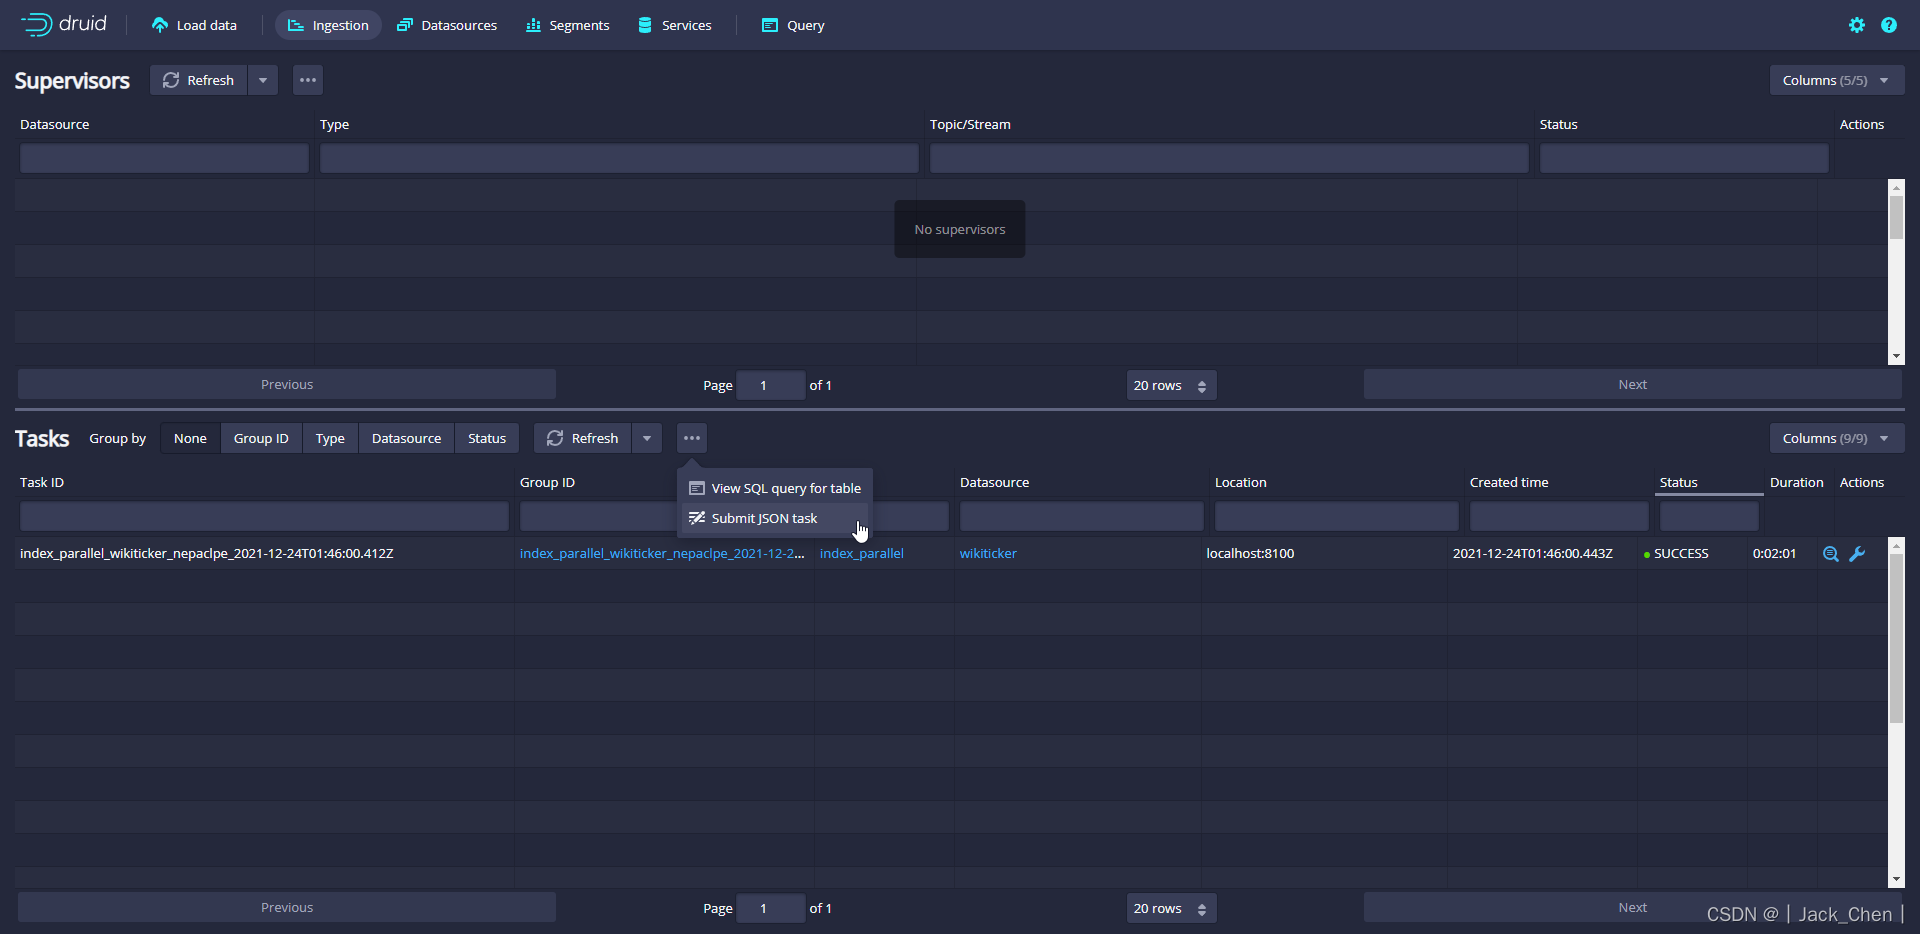
Task: Edit Tasks page number field
Action: 770,908
